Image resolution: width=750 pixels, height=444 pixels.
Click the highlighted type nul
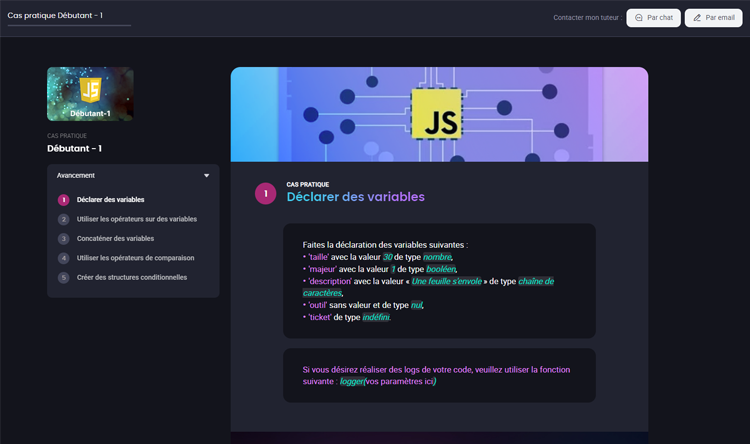[417, 305]
